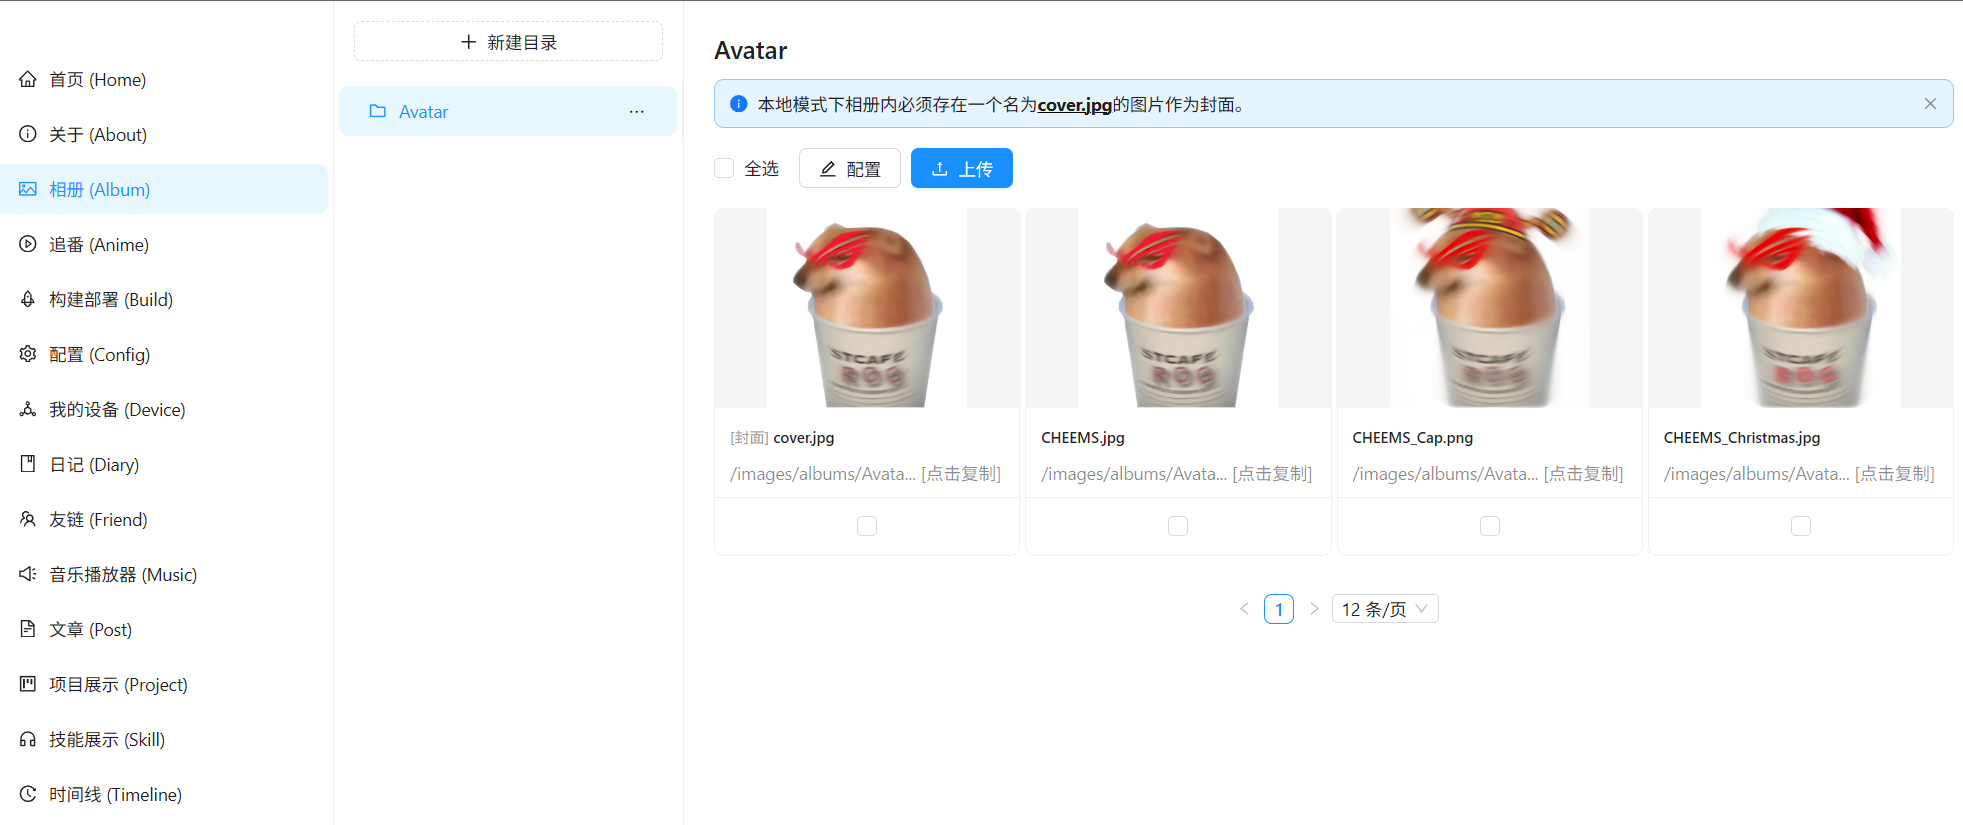Screen dimensions: 1963x825
Task: Click the cover.jpg link in alert
Action: tap(1075, 104)
